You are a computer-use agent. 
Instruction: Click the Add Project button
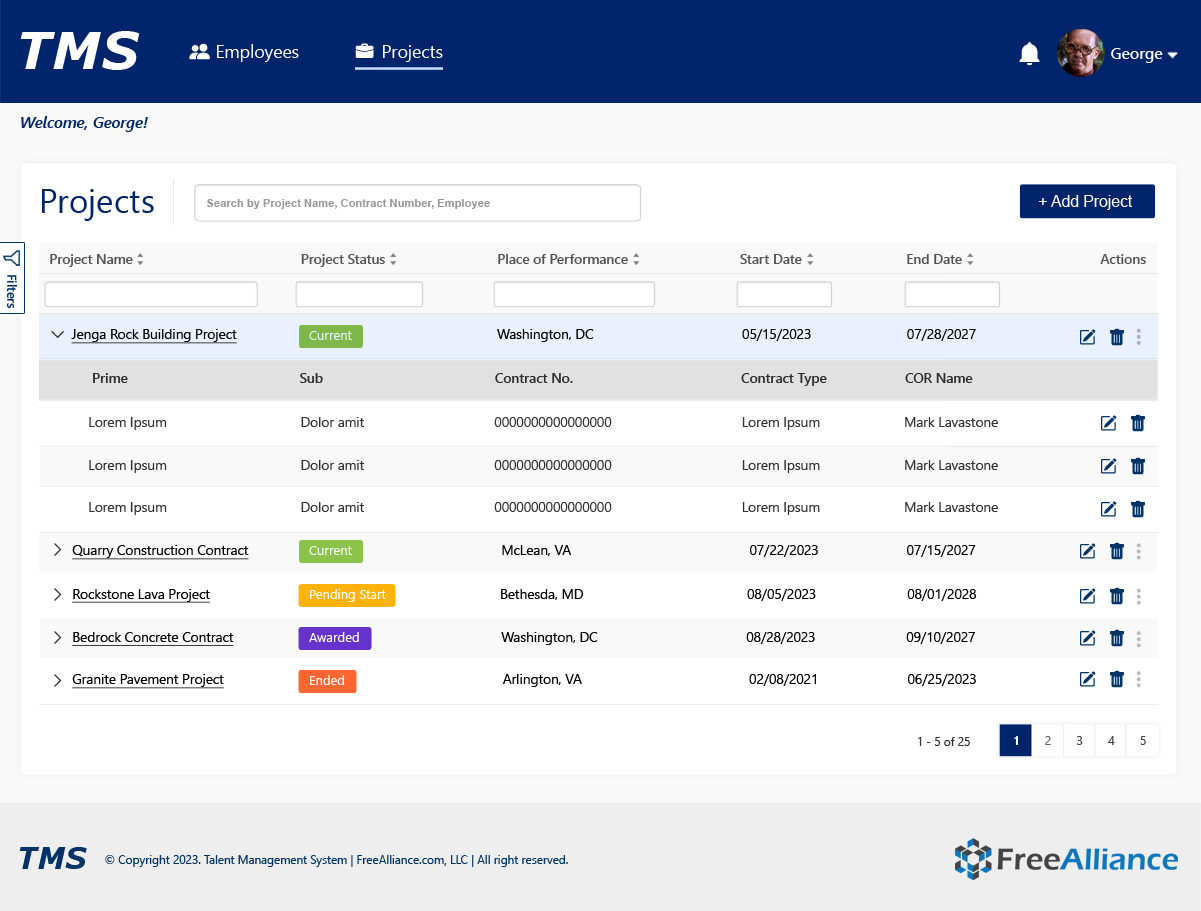click(x=1086, y=201)
